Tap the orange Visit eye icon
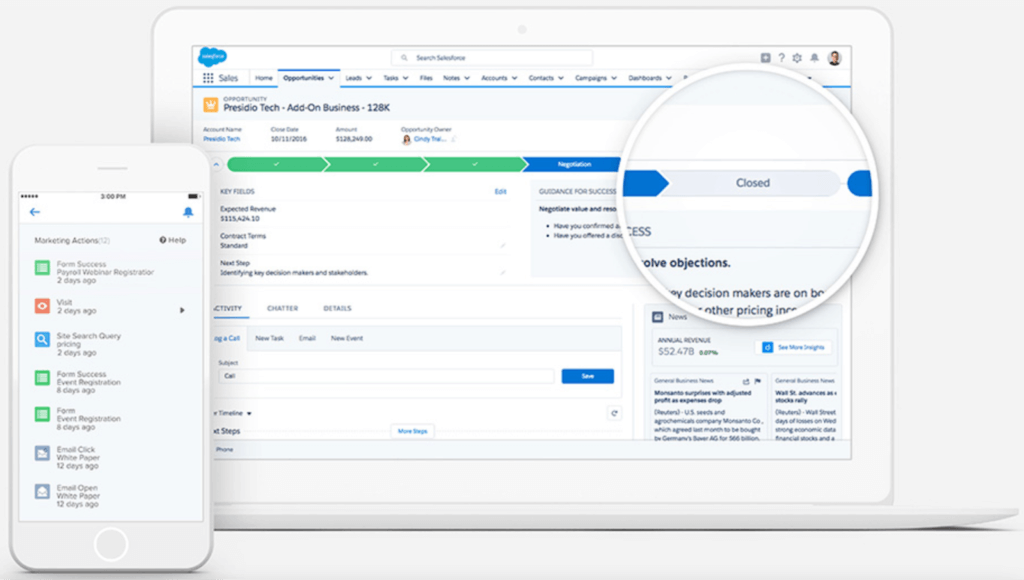The height and width of the screenshot is (580, 1024). coord(42,305)
